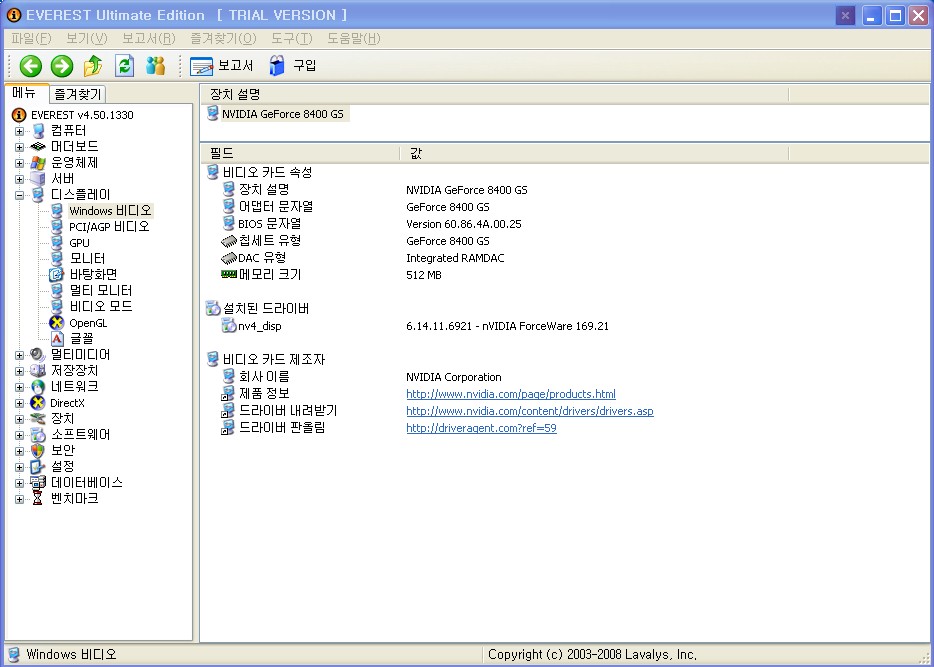Open the nvidia.com drivers.asp download link
Image resolution: width=934 pixels, height=667 pixels.
530,412
